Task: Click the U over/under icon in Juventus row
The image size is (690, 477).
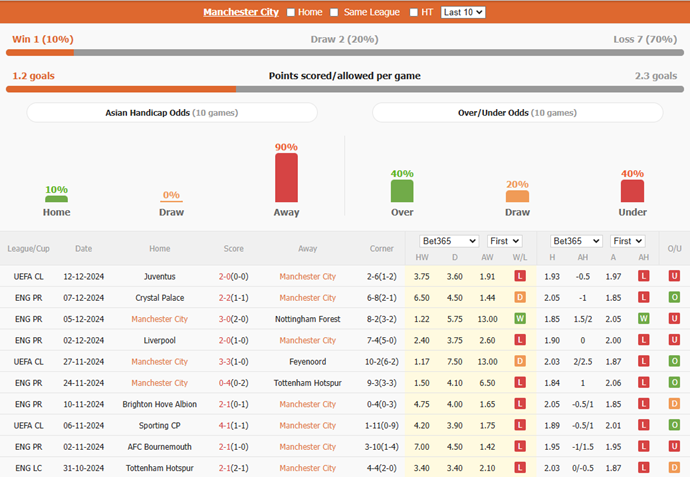Action: [674, 276]
